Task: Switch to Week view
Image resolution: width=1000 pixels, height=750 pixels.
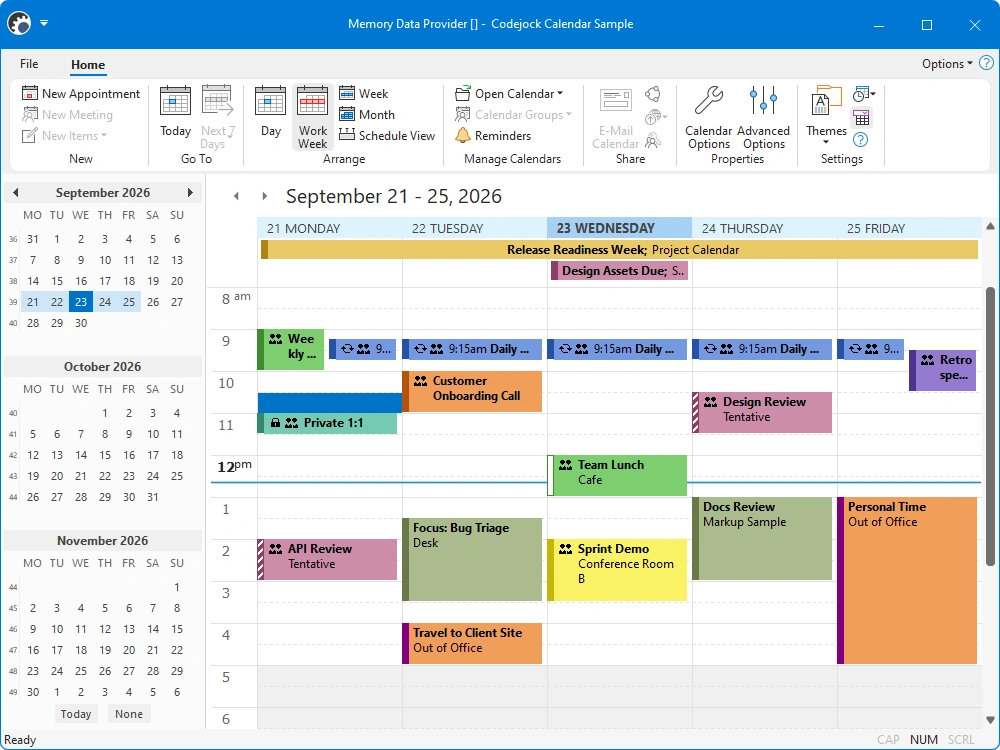Action: 364,93
